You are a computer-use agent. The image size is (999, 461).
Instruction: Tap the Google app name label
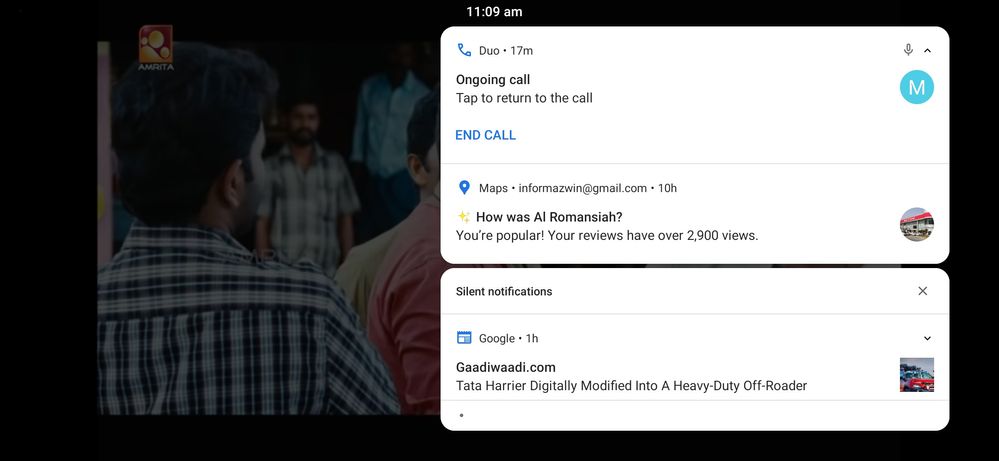coord(496,339)
